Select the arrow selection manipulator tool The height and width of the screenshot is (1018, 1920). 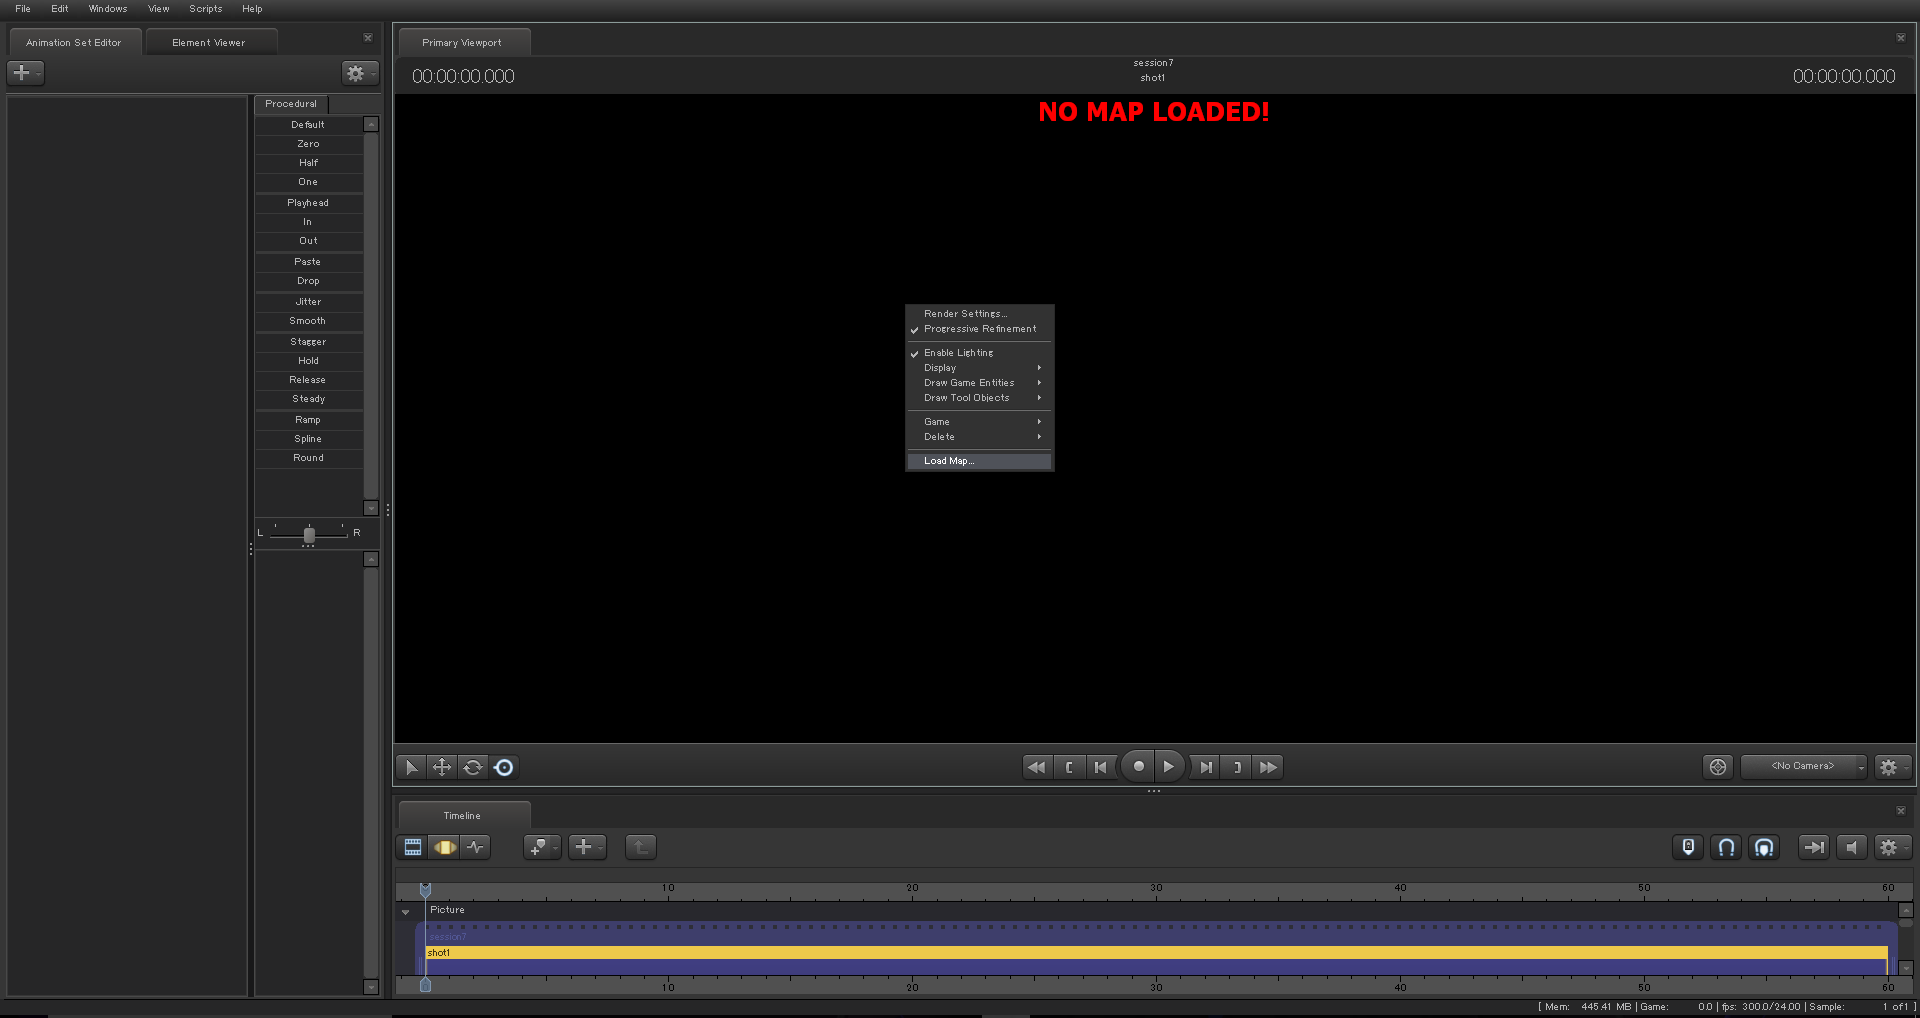click(411, 767)
